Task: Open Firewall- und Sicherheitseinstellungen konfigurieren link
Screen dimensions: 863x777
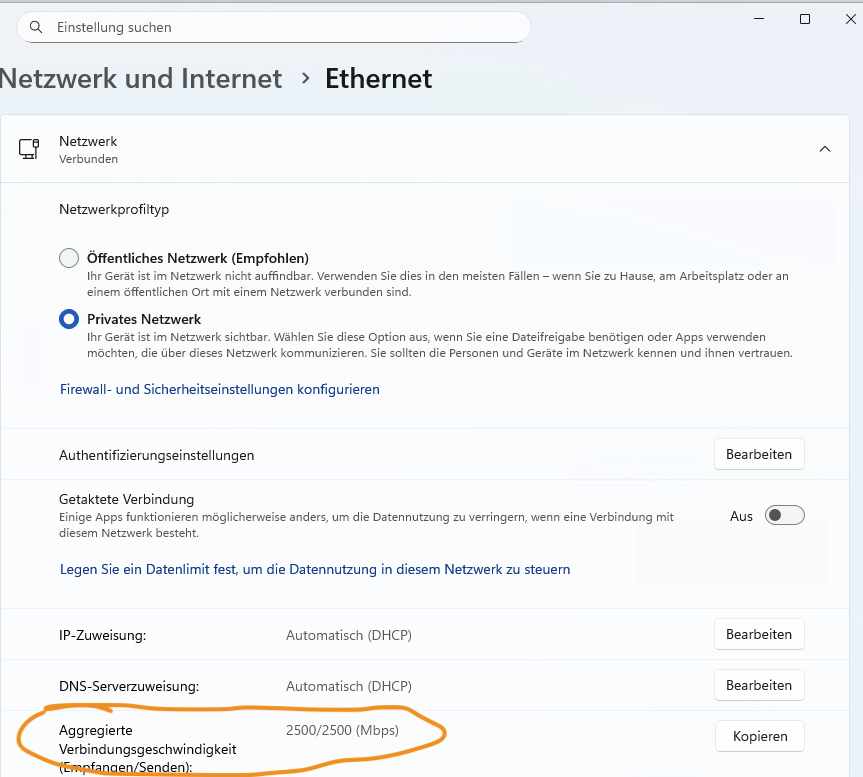Action: 220,389
